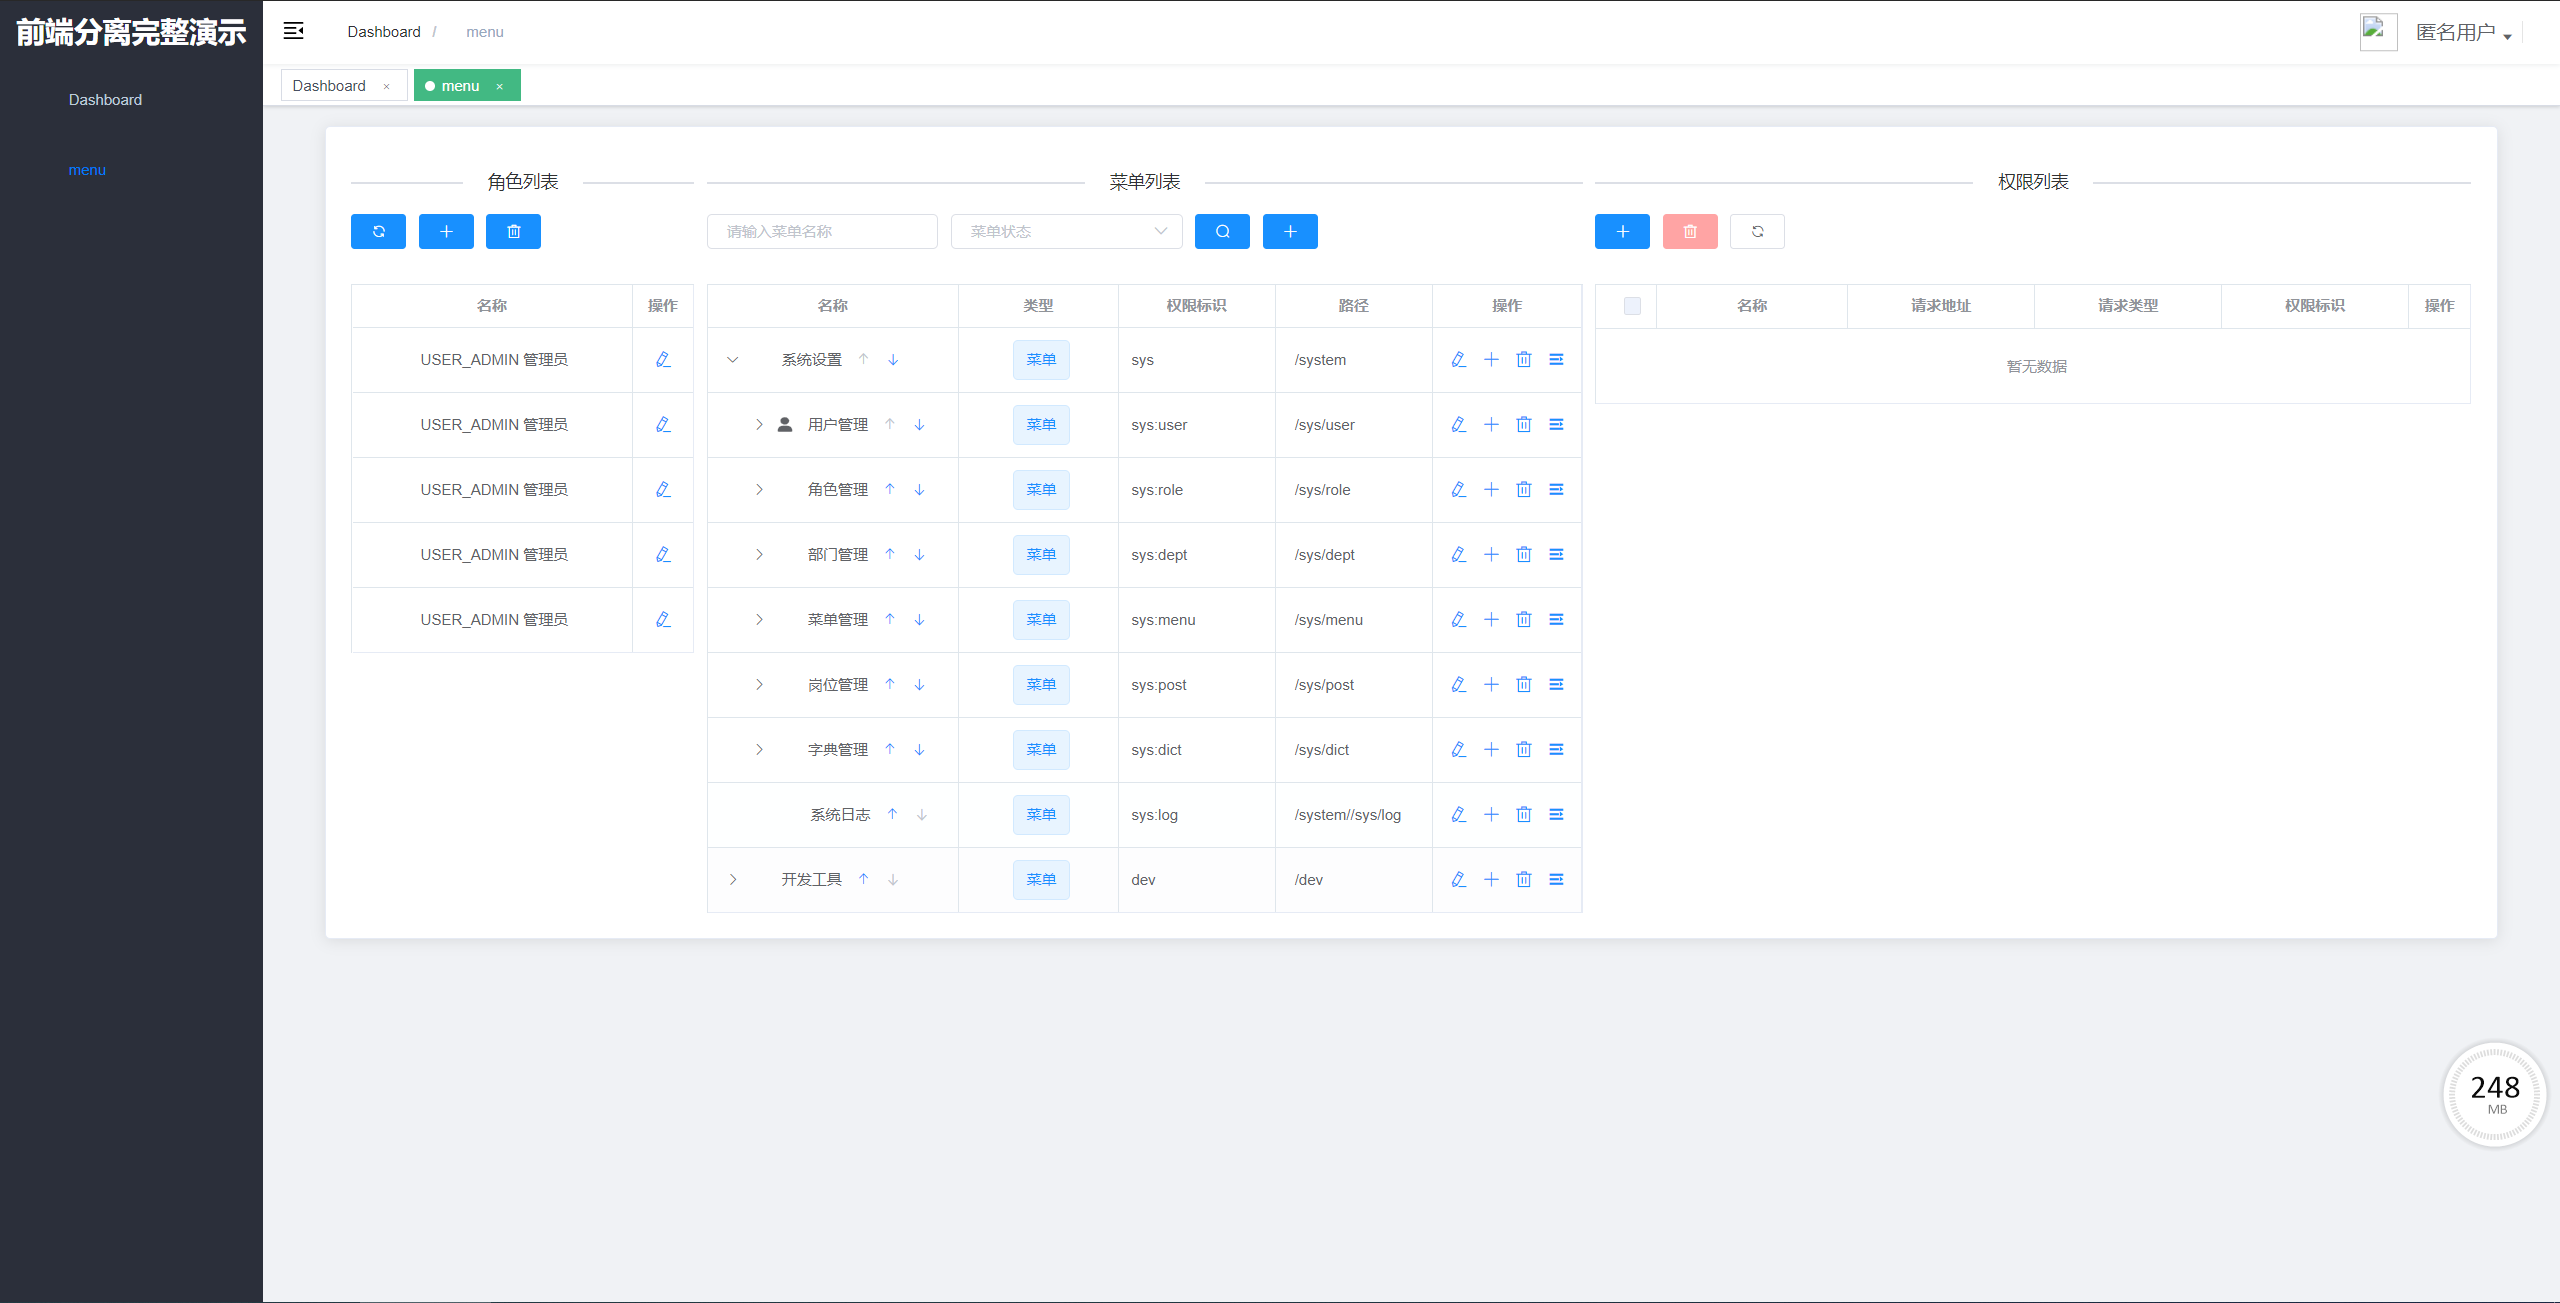Open the 菜单状态 dropdown
2560x1303 pixels.
1066,231
